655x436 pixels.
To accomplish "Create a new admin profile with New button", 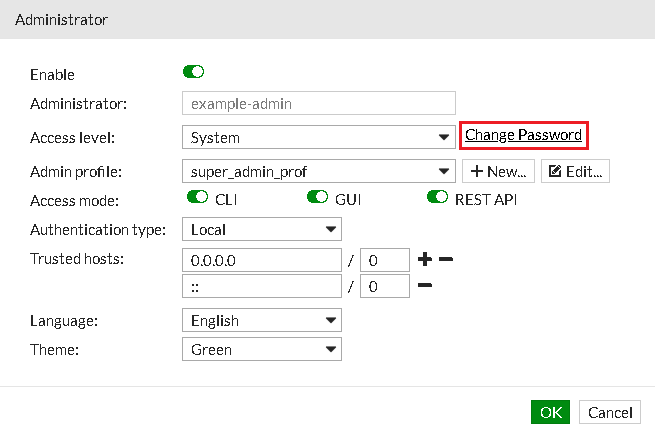I will 498,171.
